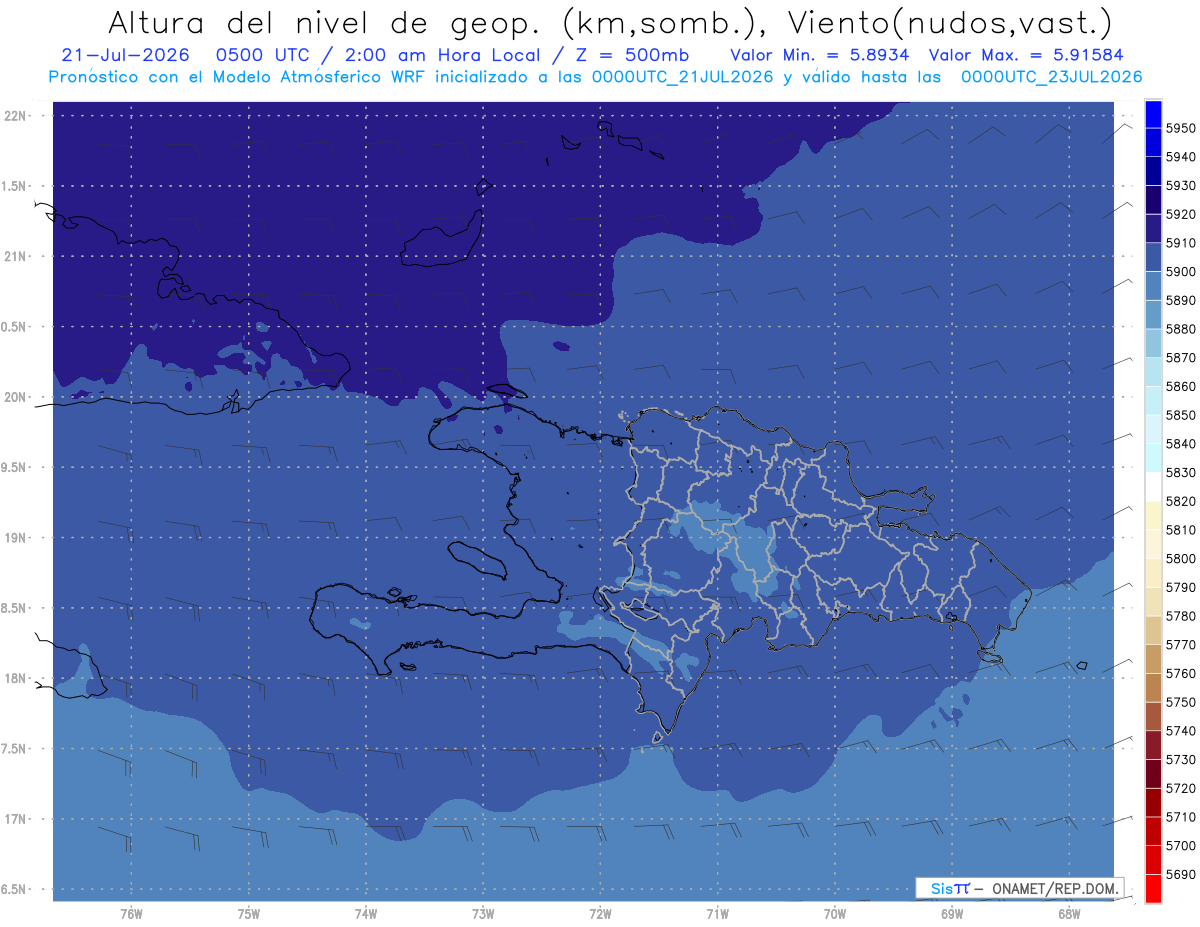1200x927 pixels.
Task: Click the 72W longitude label
Action: coord(600,913)
